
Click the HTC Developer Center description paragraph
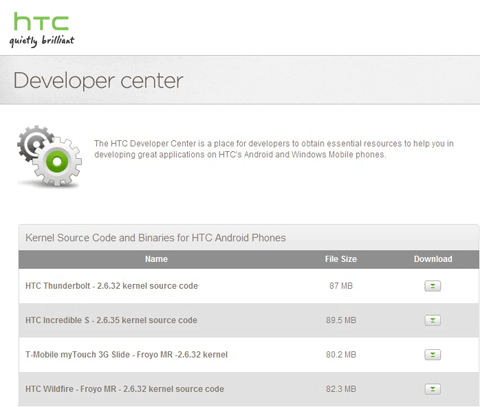click(274, 149)
